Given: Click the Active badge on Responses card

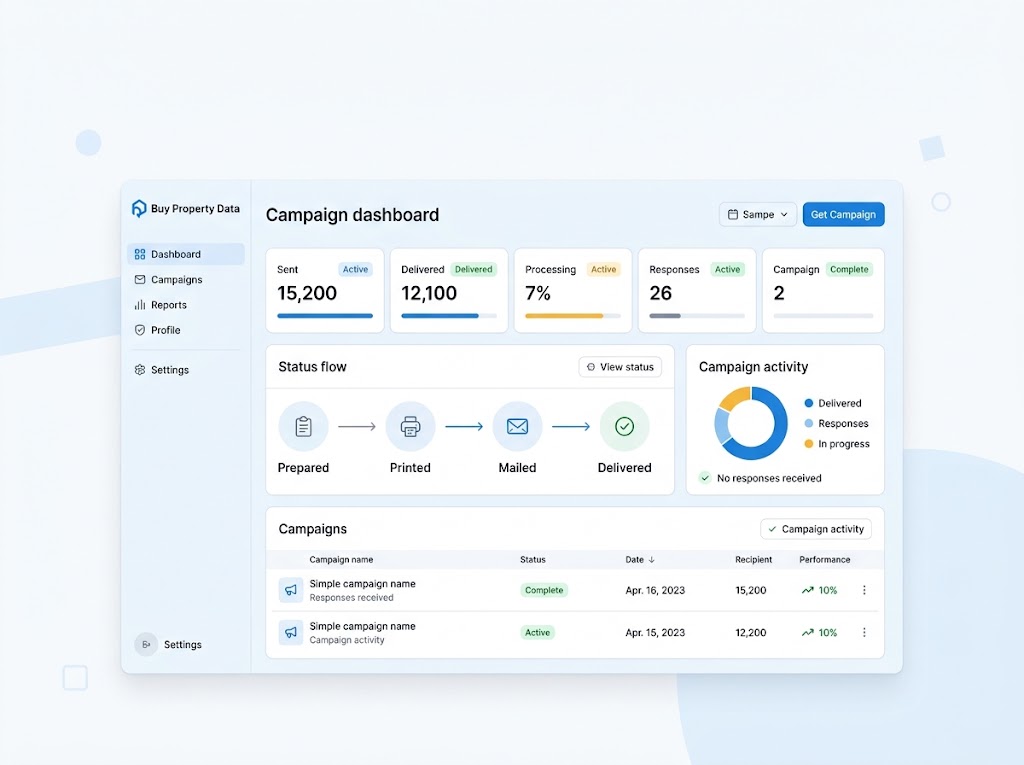Looking at the screenshot, I should point(728,269).
